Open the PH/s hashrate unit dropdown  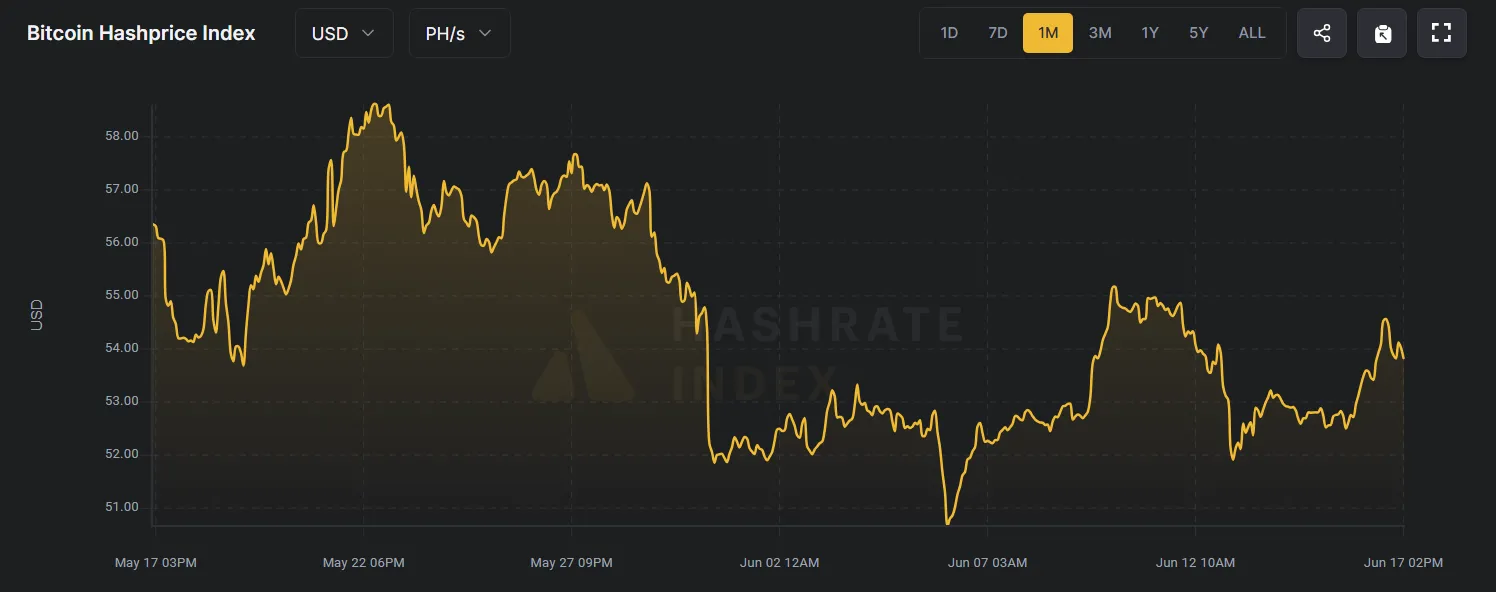459,32
